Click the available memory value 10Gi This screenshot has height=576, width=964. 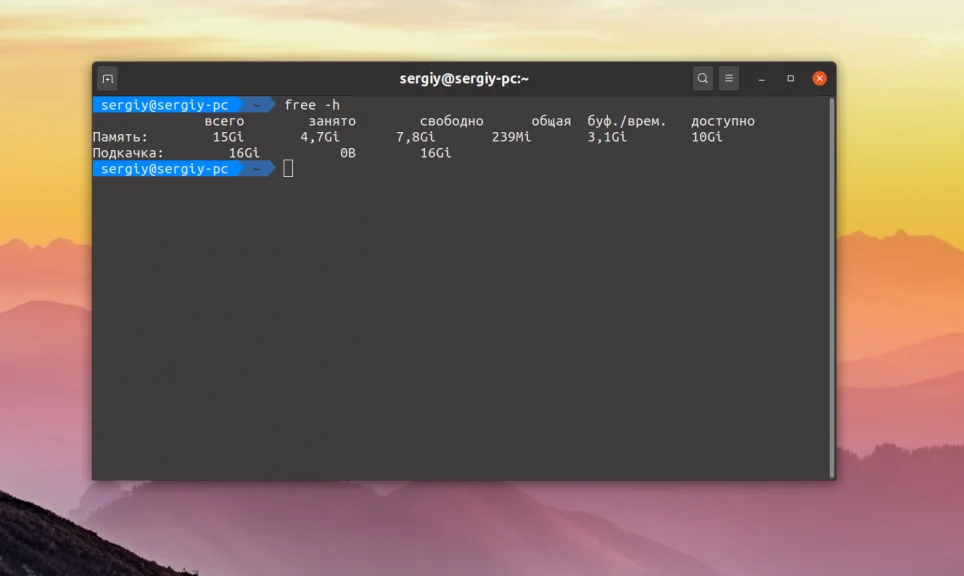point(706,137)
